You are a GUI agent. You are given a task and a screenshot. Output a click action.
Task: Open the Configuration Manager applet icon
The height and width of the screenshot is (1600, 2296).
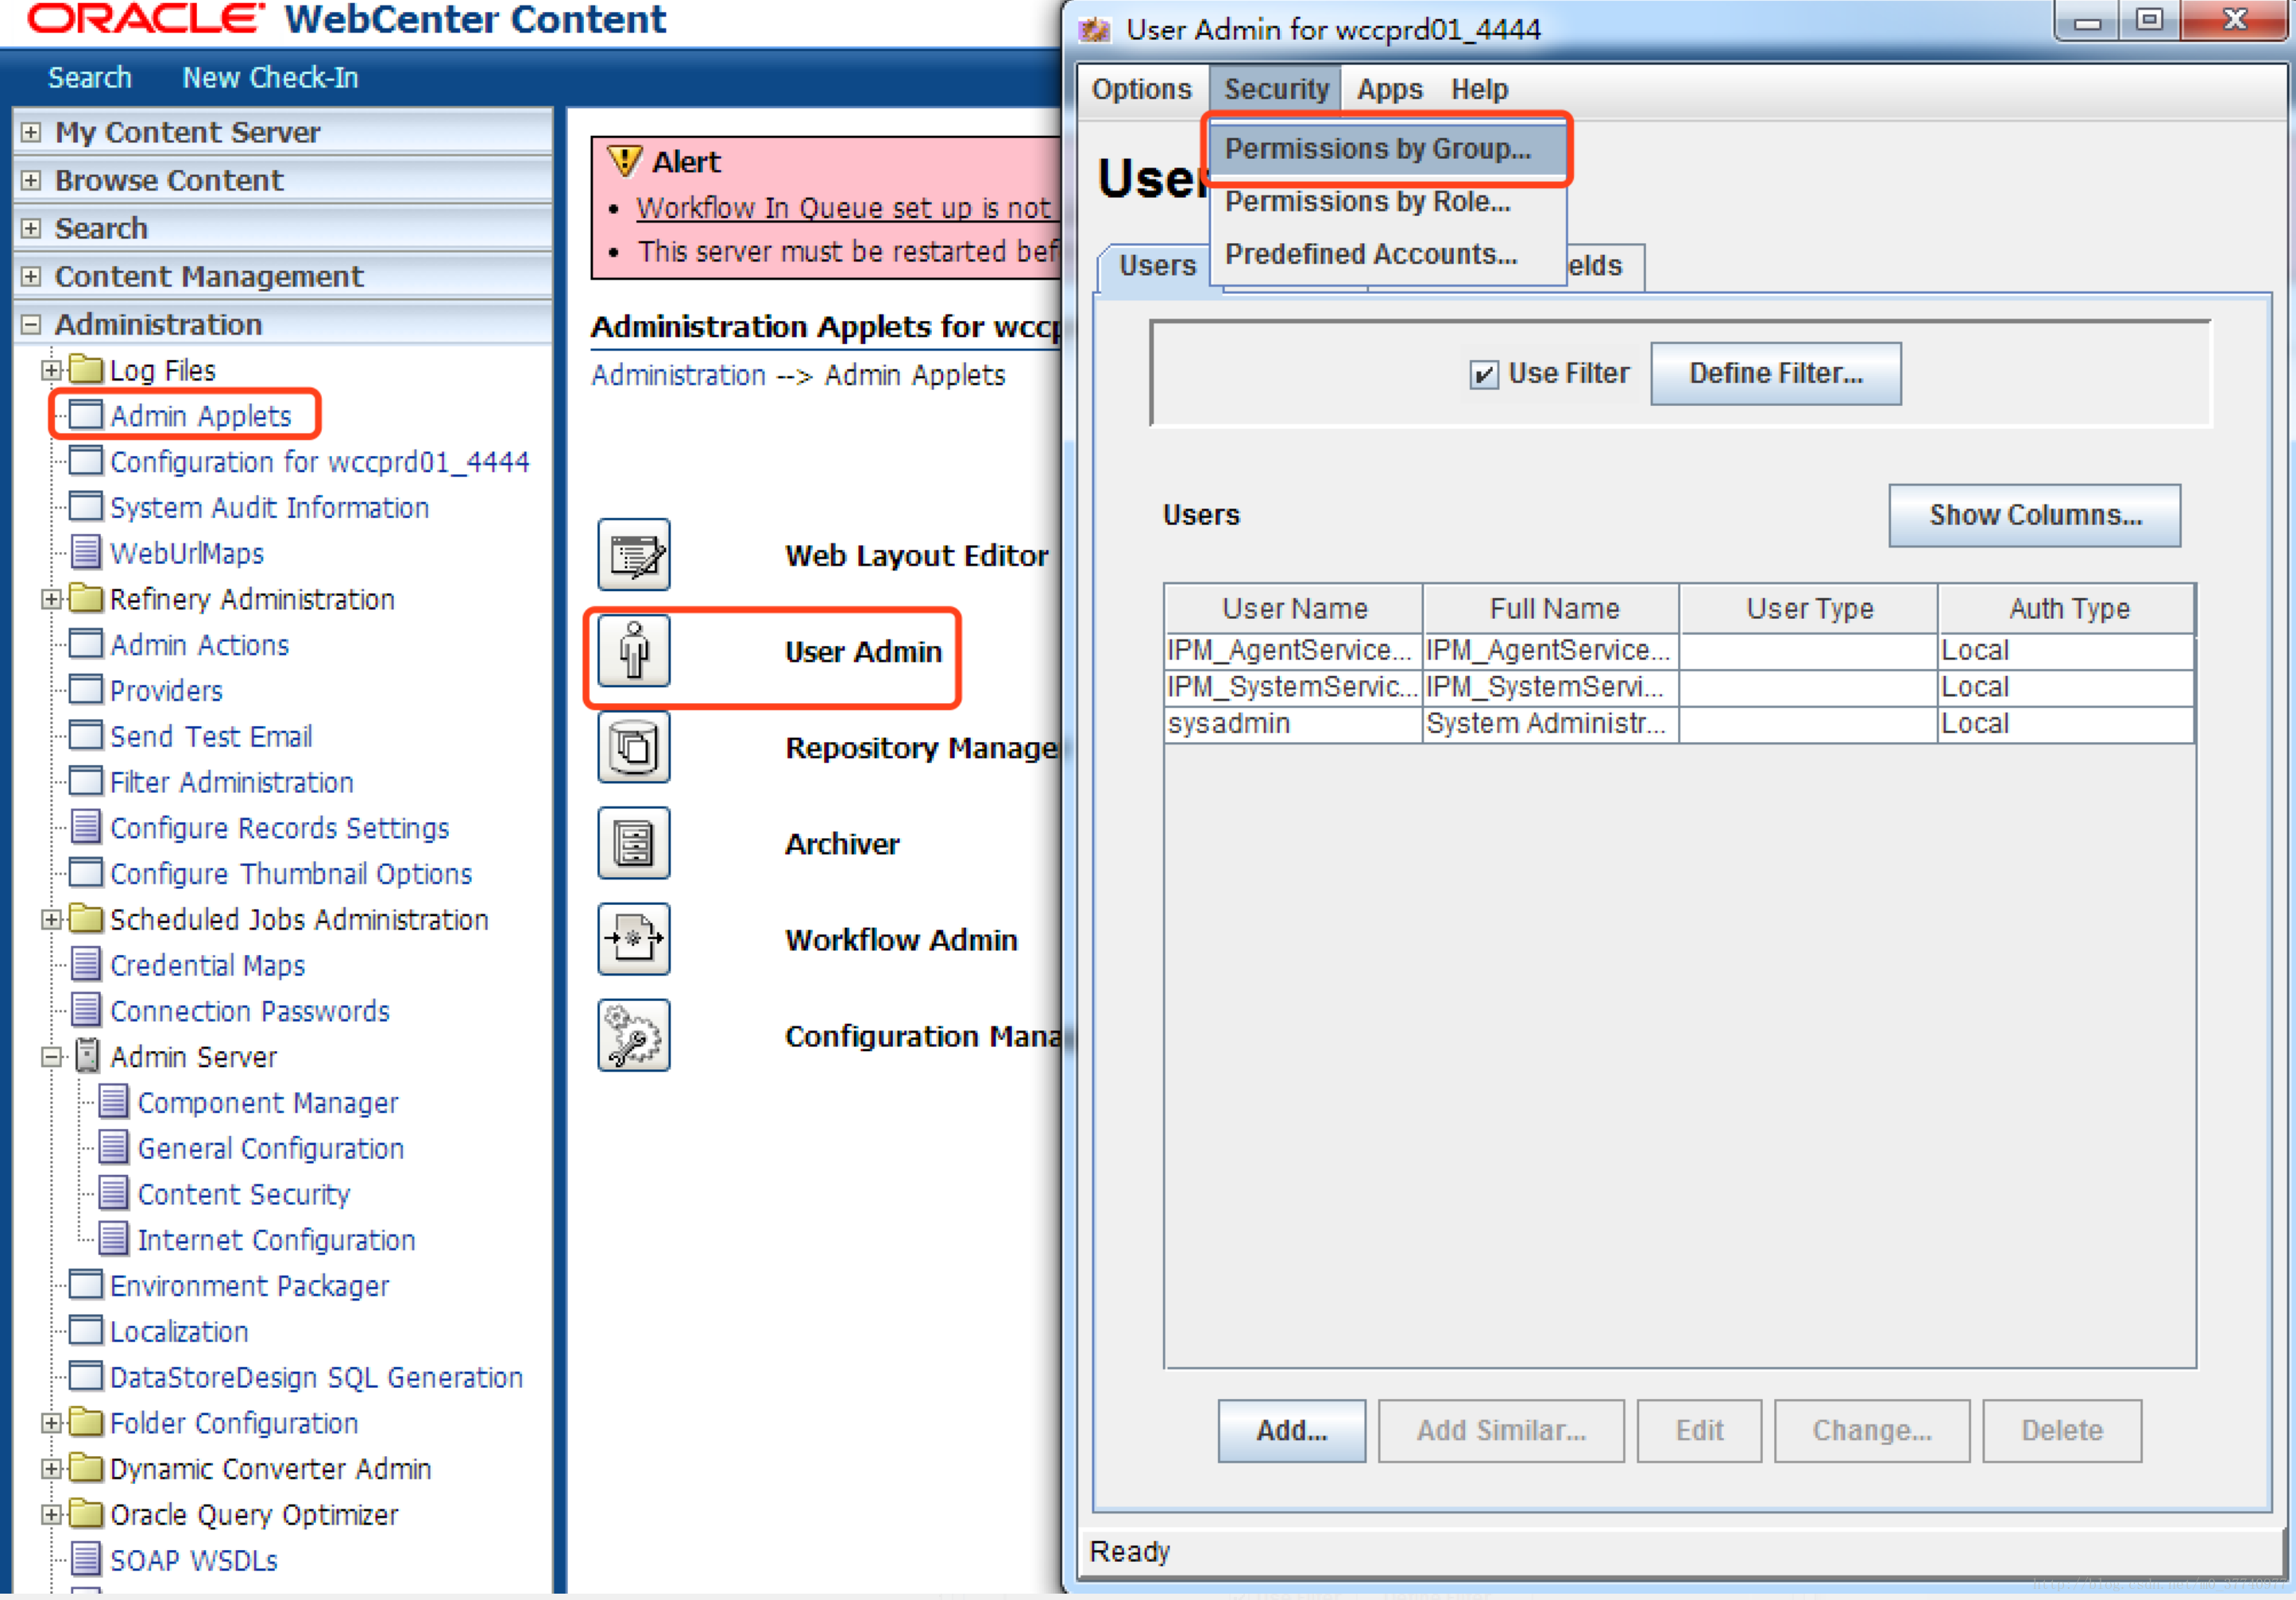(633, 1035)
